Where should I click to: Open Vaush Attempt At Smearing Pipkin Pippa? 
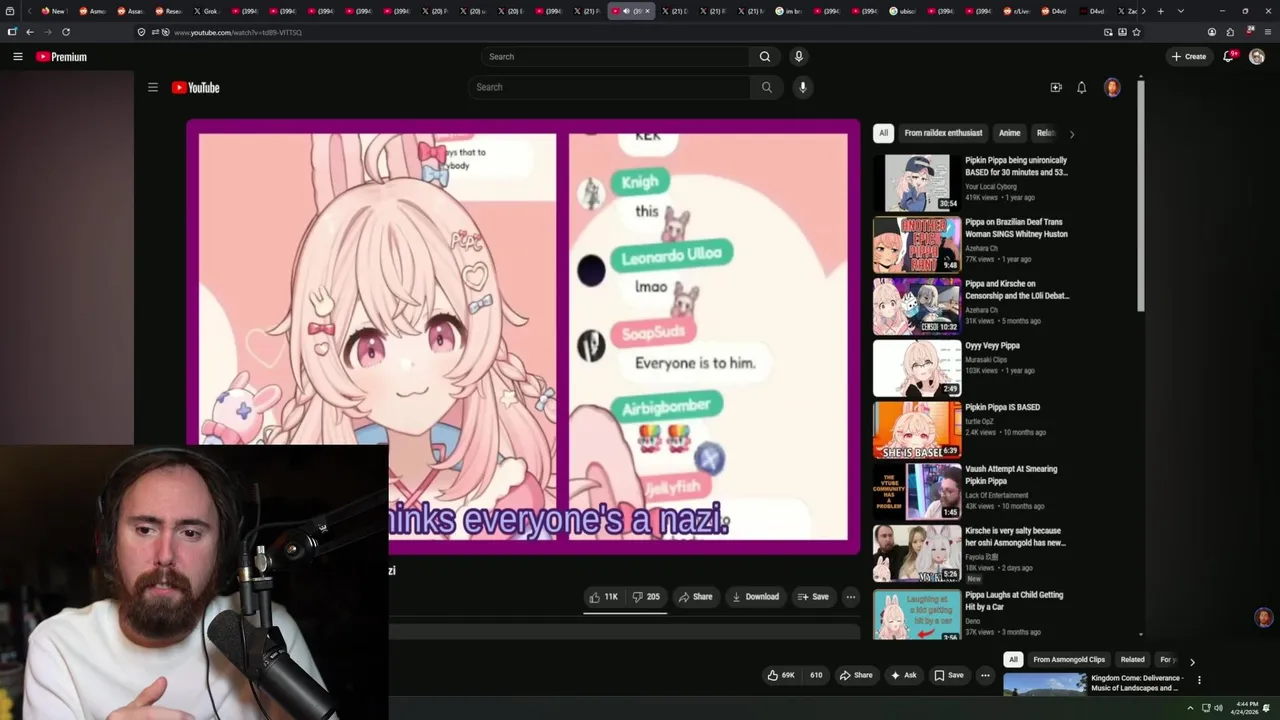tap(917, 491)
